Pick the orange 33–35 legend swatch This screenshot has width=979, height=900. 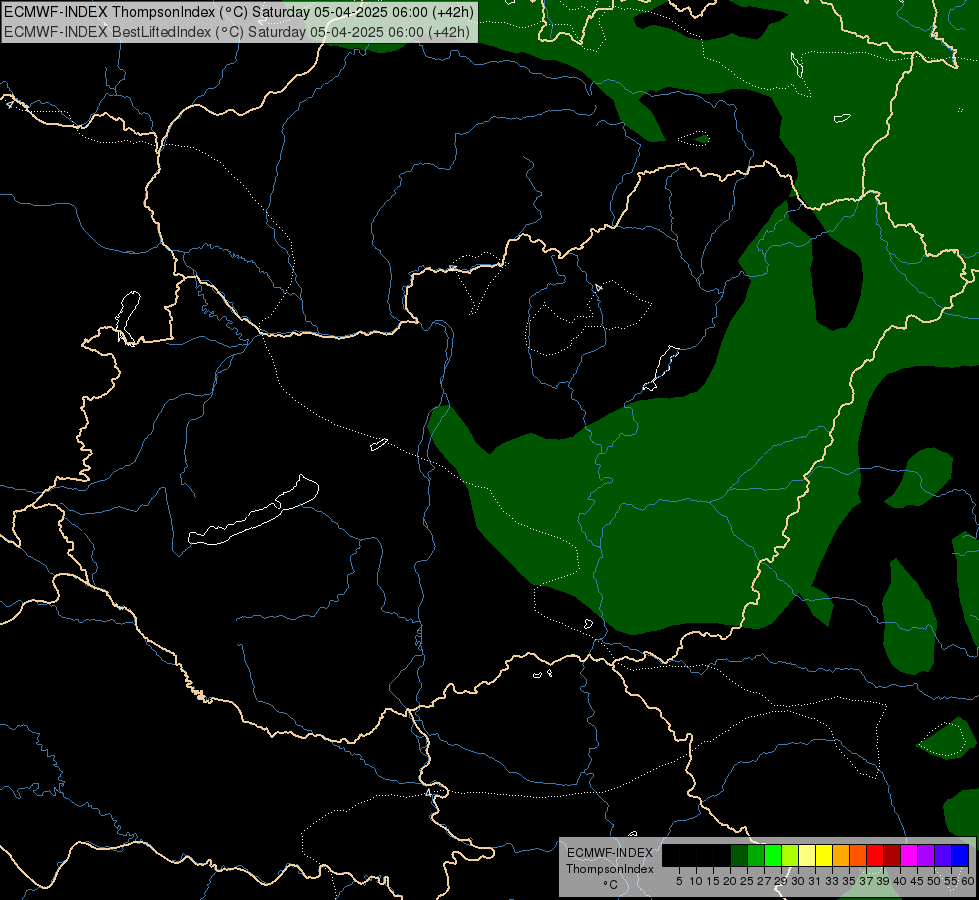pyautogui.click(x=841, y=855)
